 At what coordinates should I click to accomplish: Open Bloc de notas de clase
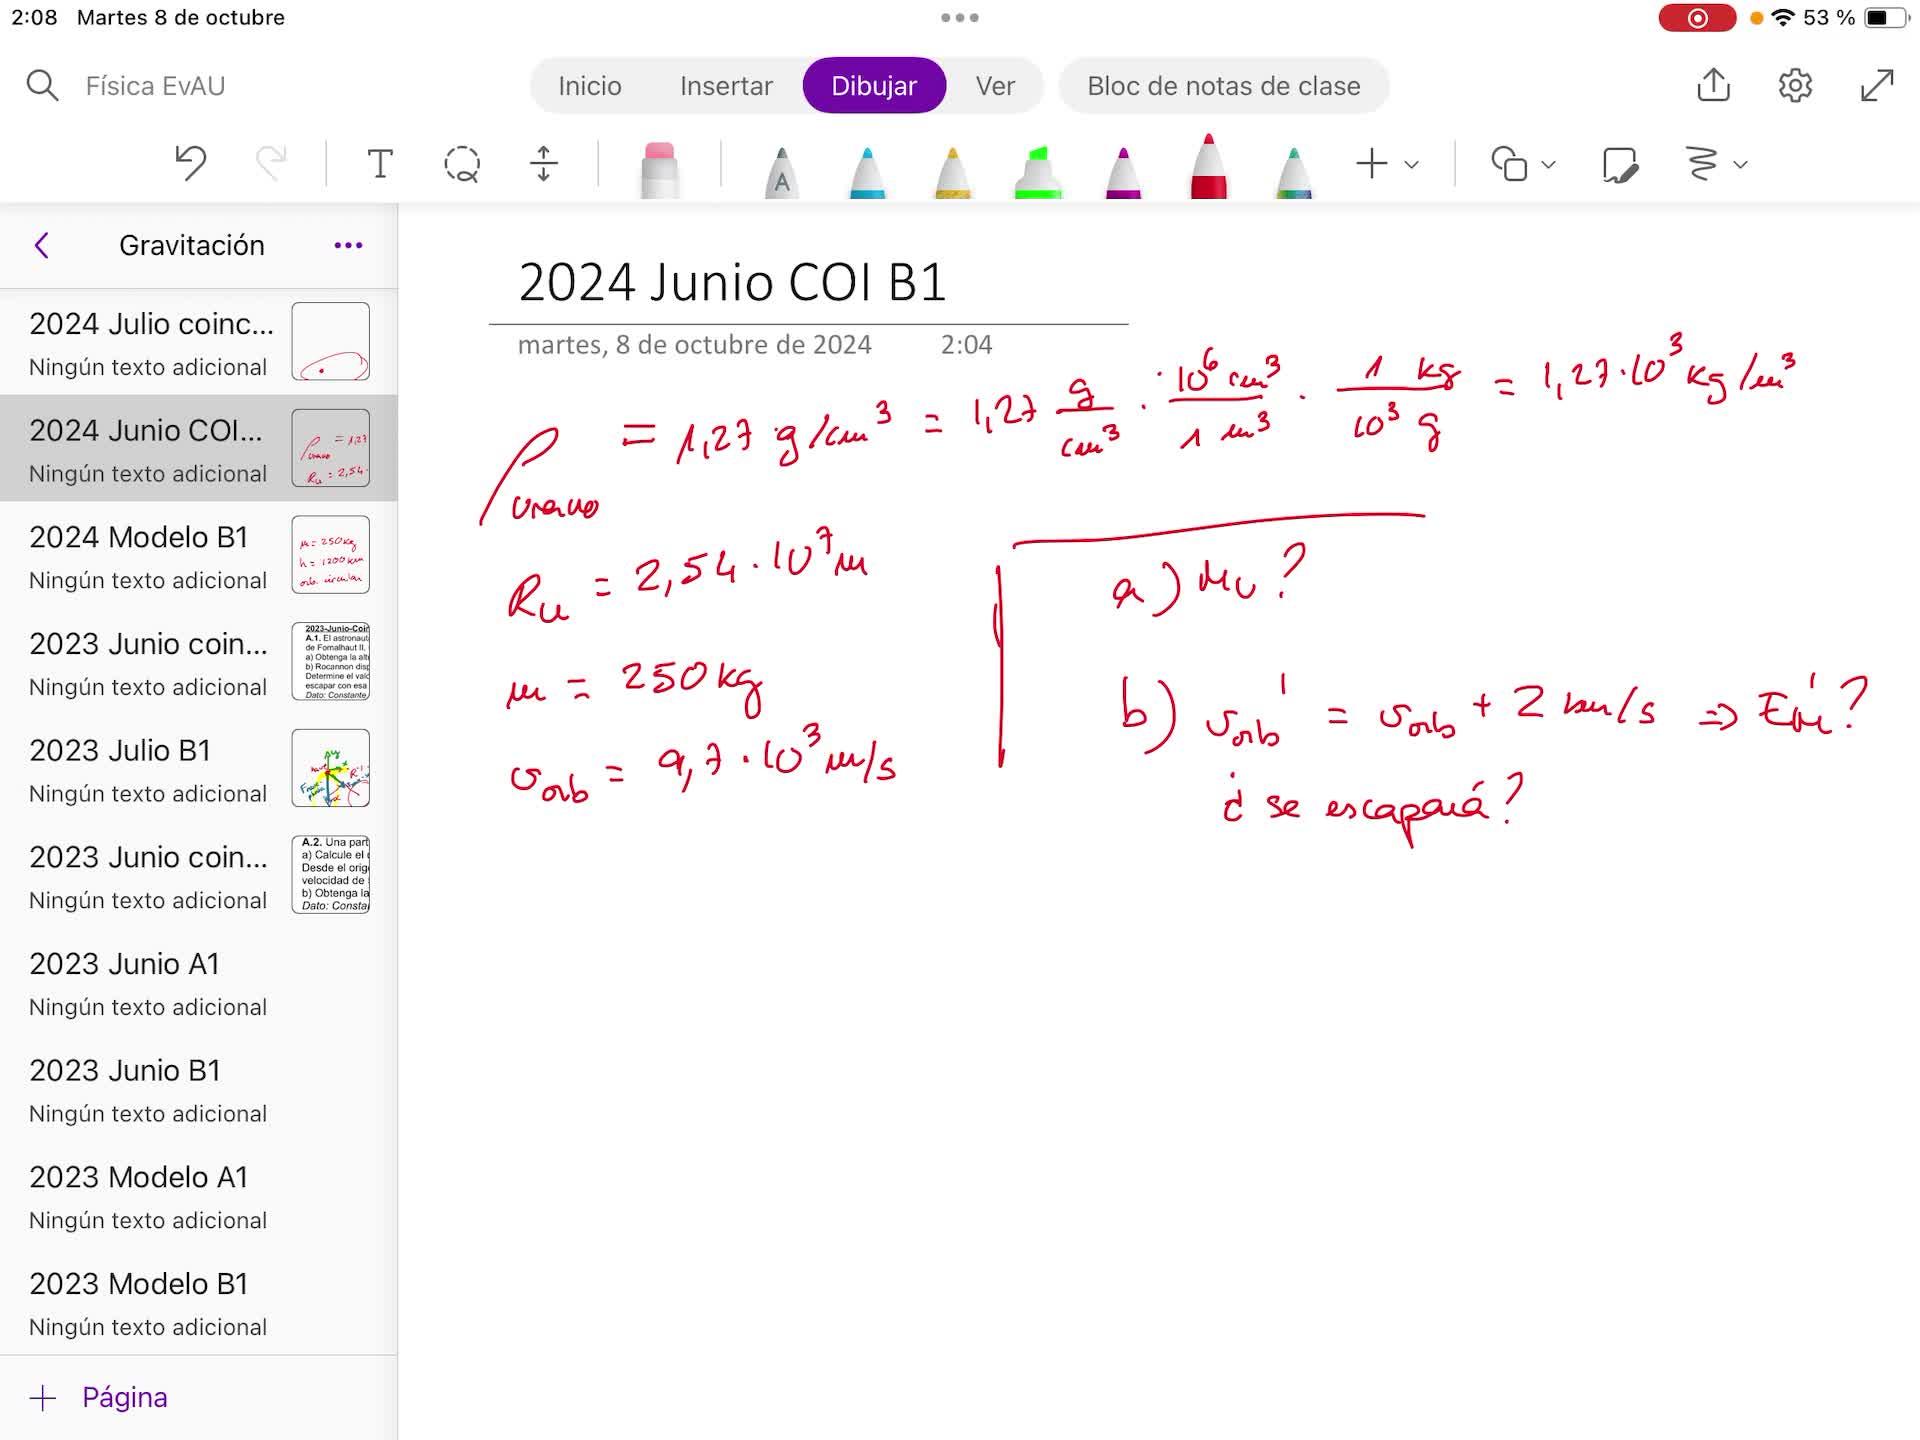click(x=1223, y=86)
